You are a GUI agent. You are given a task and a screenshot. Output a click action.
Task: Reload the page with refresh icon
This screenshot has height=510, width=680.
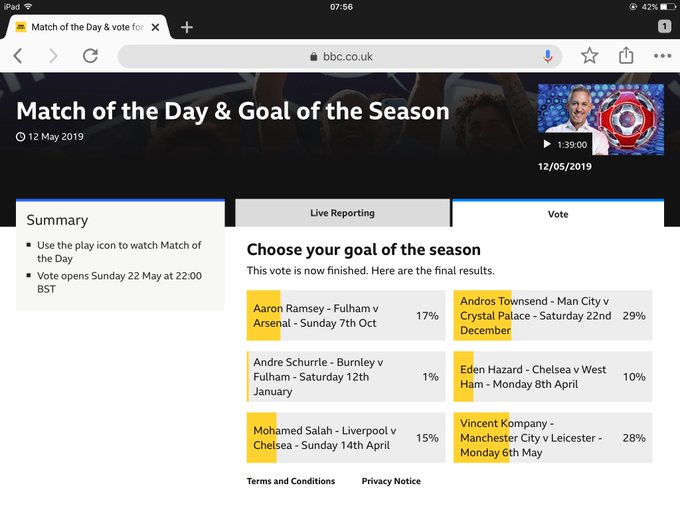90,56
